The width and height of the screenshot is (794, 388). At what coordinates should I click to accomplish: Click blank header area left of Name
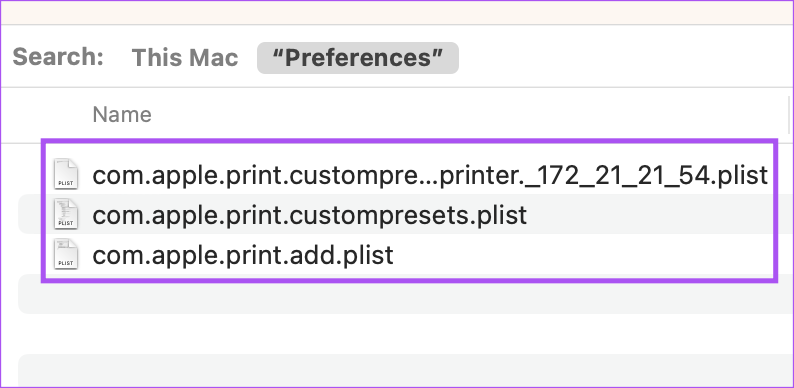(x=48, y=114)
